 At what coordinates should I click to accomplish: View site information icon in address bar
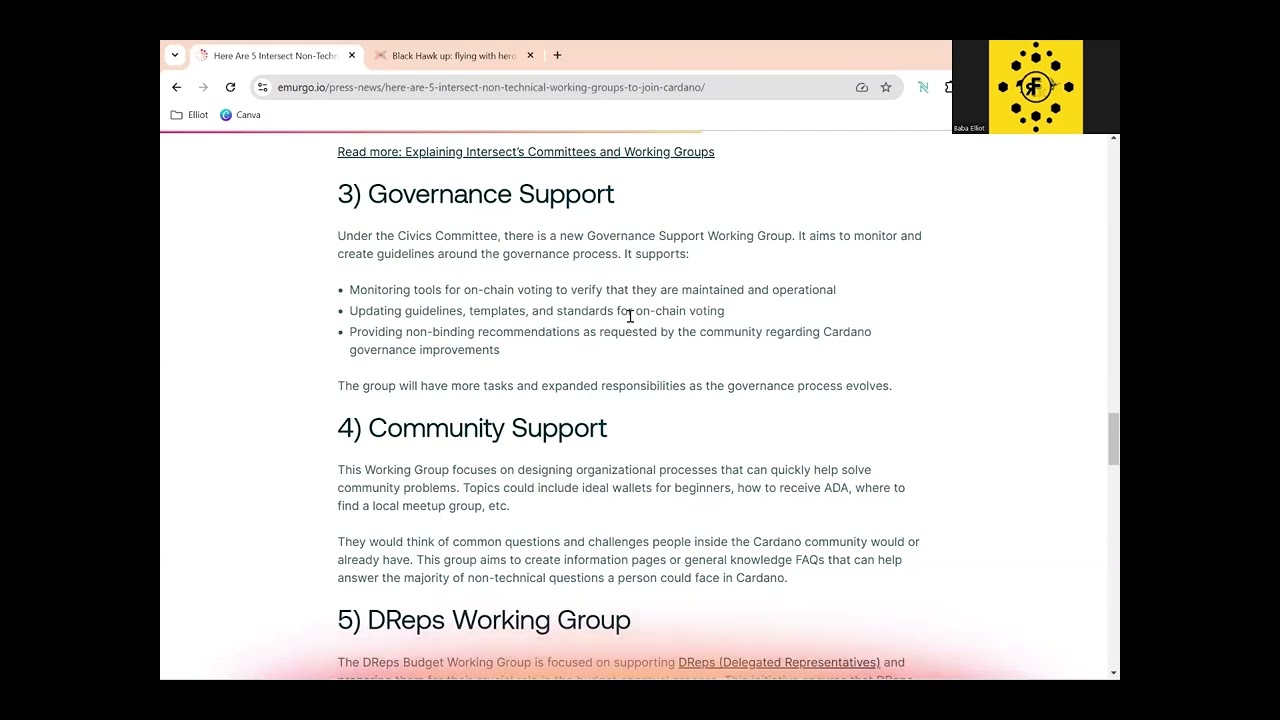[x=263, y=87]
